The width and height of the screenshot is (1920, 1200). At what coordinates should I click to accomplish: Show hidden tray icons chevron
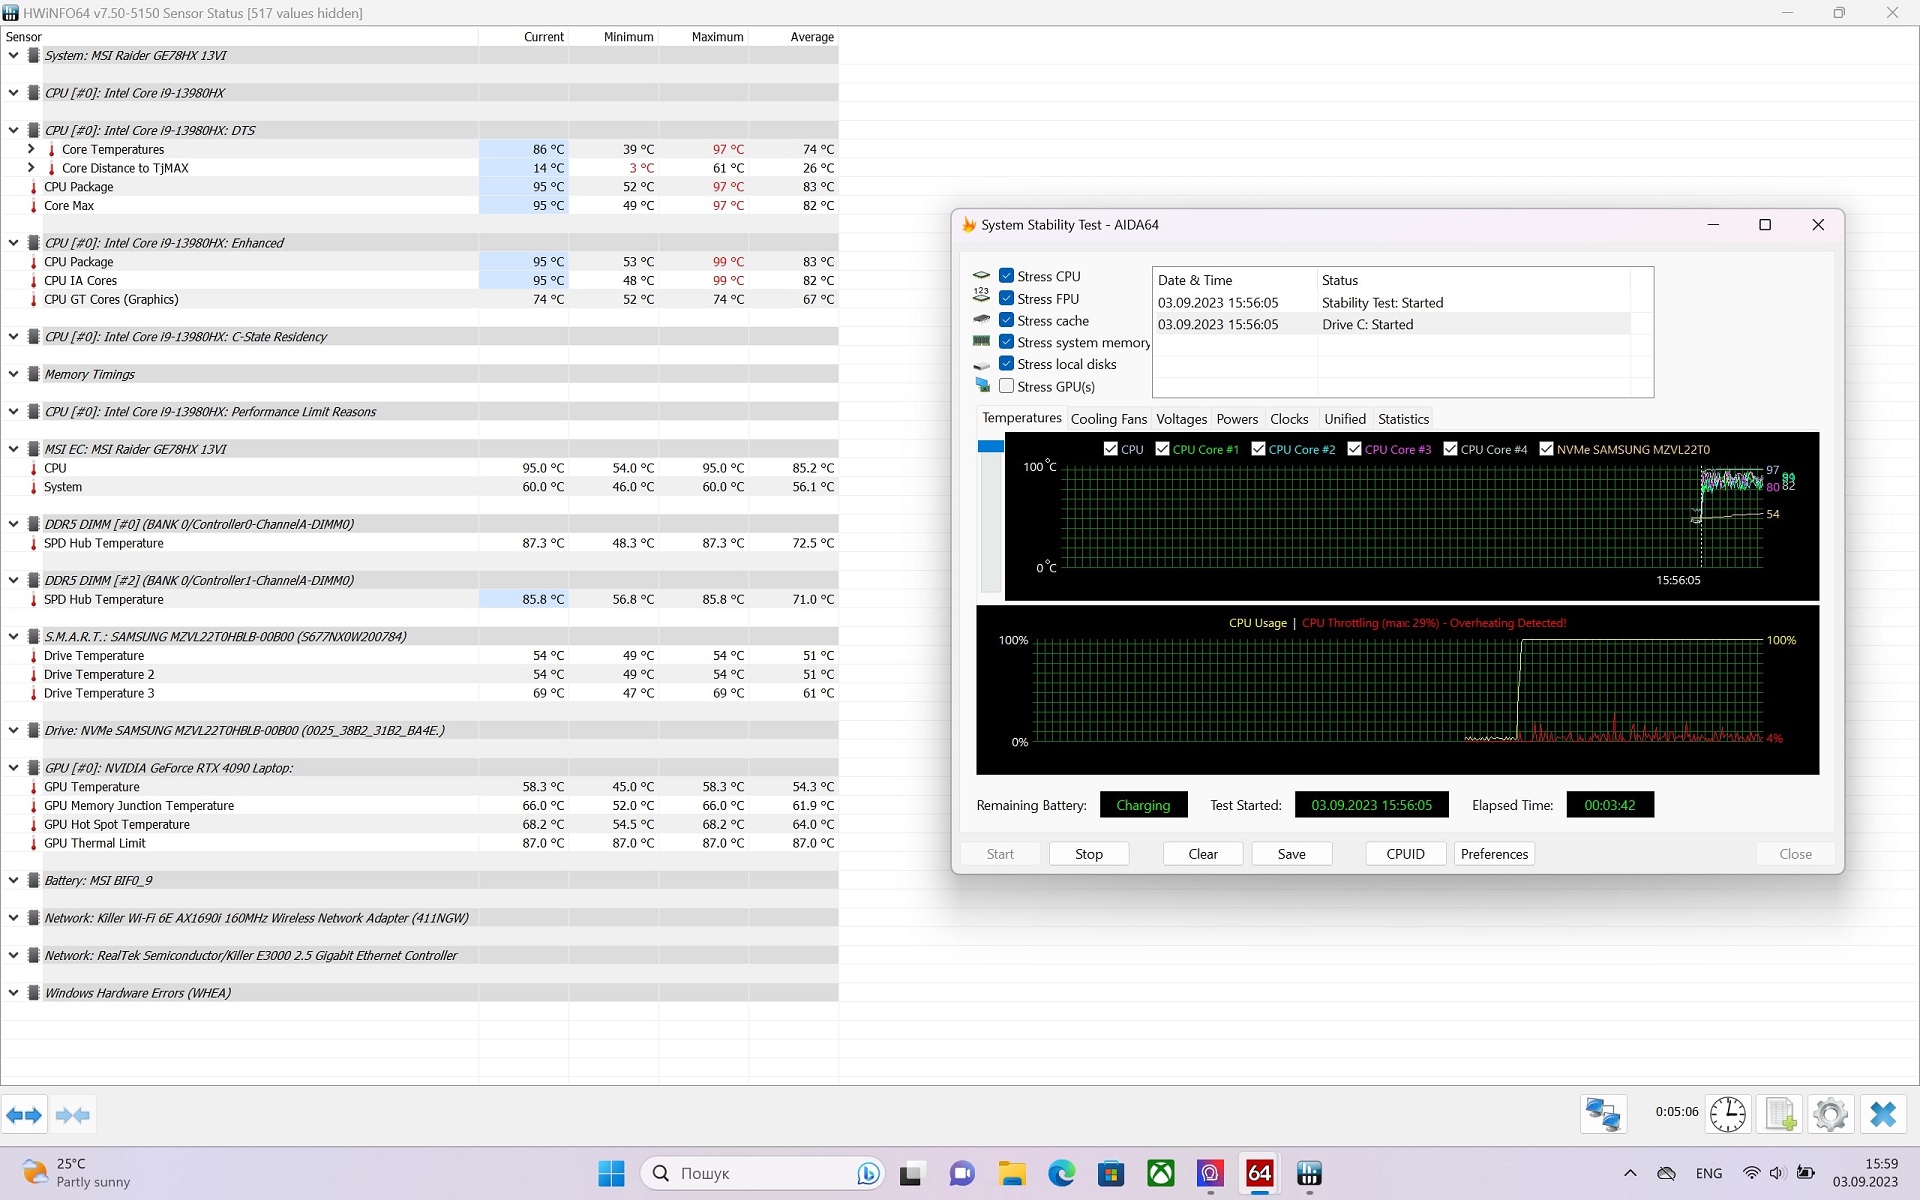pos(1630,1173)
